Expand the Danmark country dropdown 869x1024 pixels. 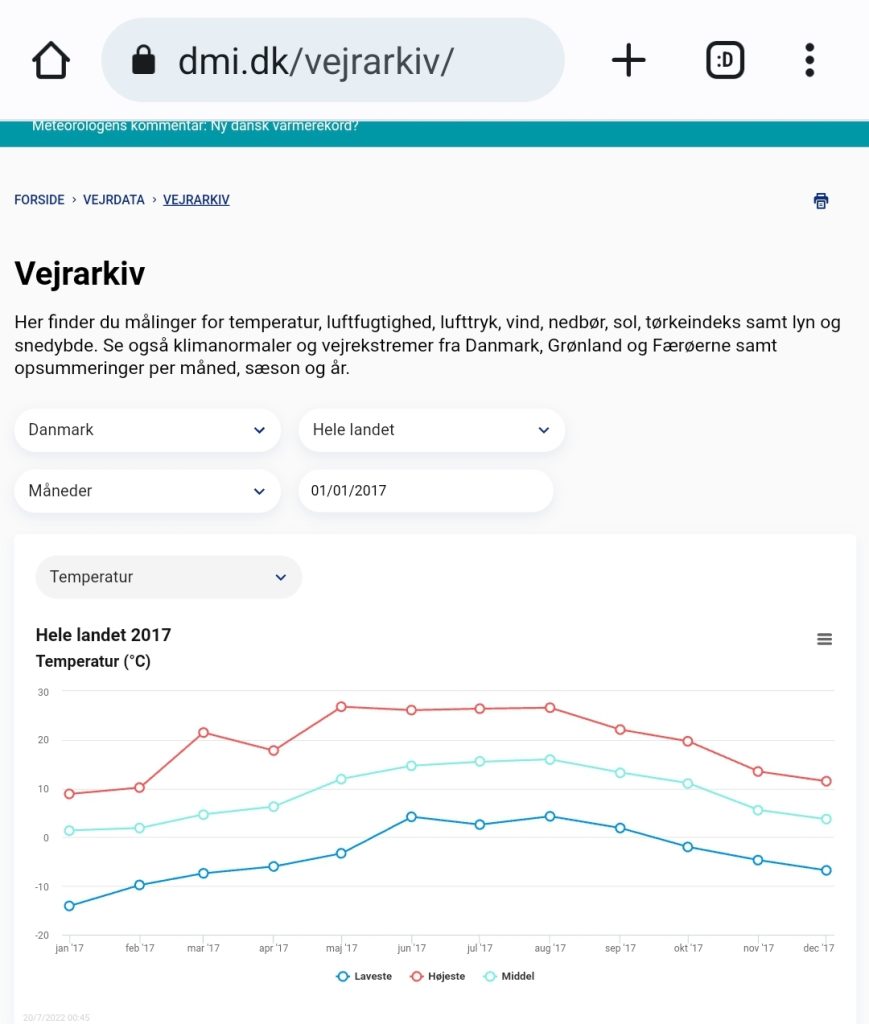pyautogui.click(x=147, y=430)
